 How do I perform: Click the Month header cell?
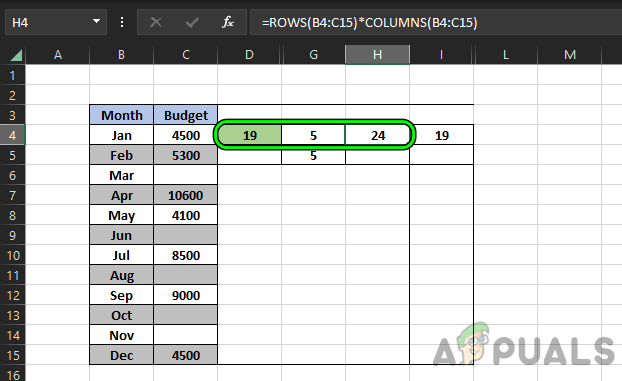[x=121, y=115]
